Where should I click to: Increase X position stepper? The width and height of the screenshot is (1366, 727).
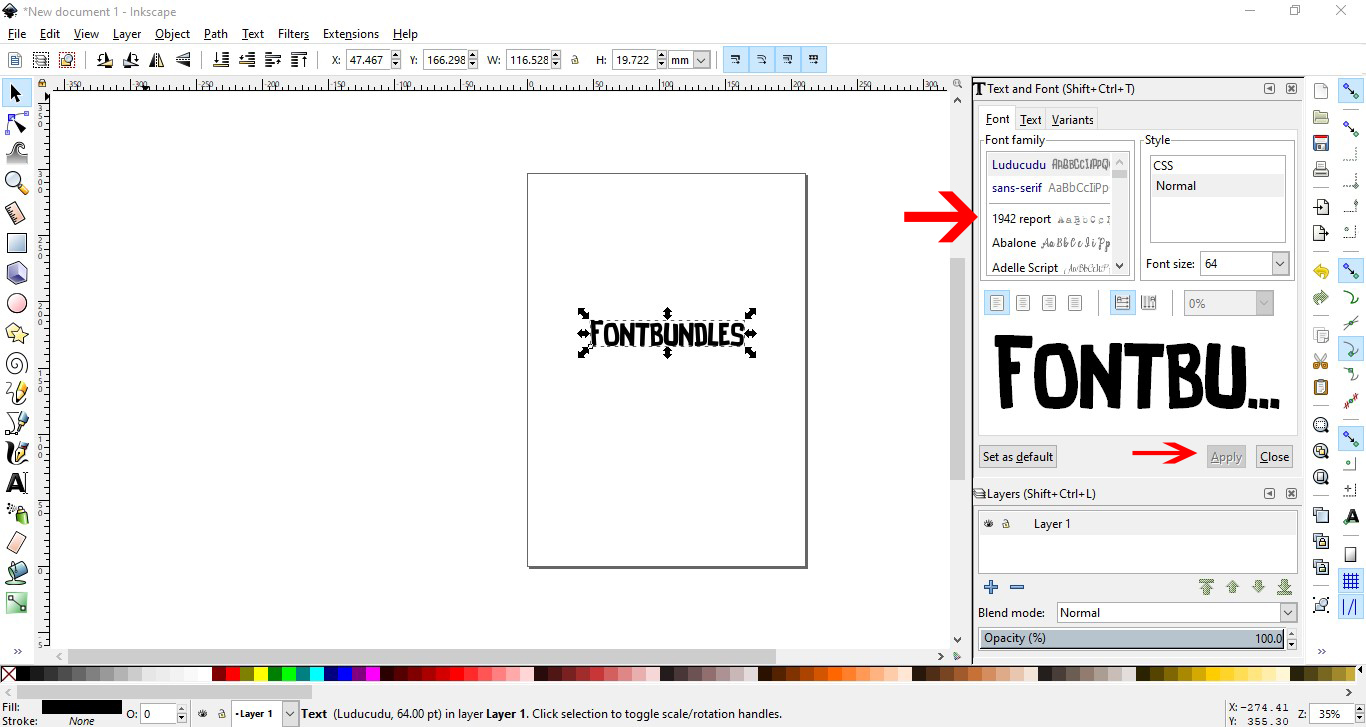(x=396, y=55)
